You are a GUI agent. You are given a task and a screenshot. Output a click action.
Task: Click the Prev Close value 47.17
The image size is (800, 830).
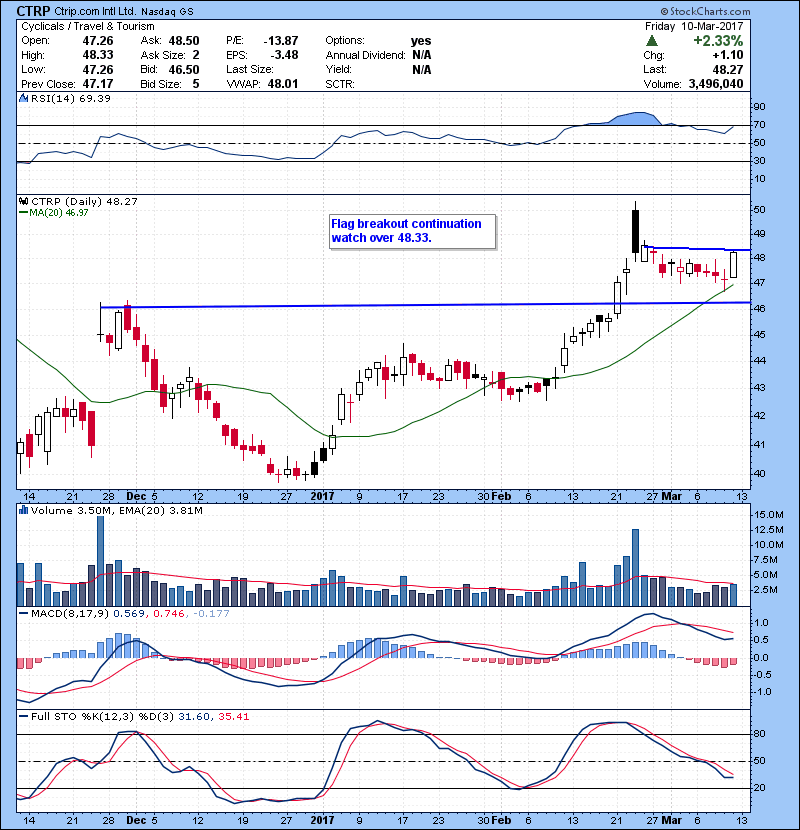click(x=98, y=84)
